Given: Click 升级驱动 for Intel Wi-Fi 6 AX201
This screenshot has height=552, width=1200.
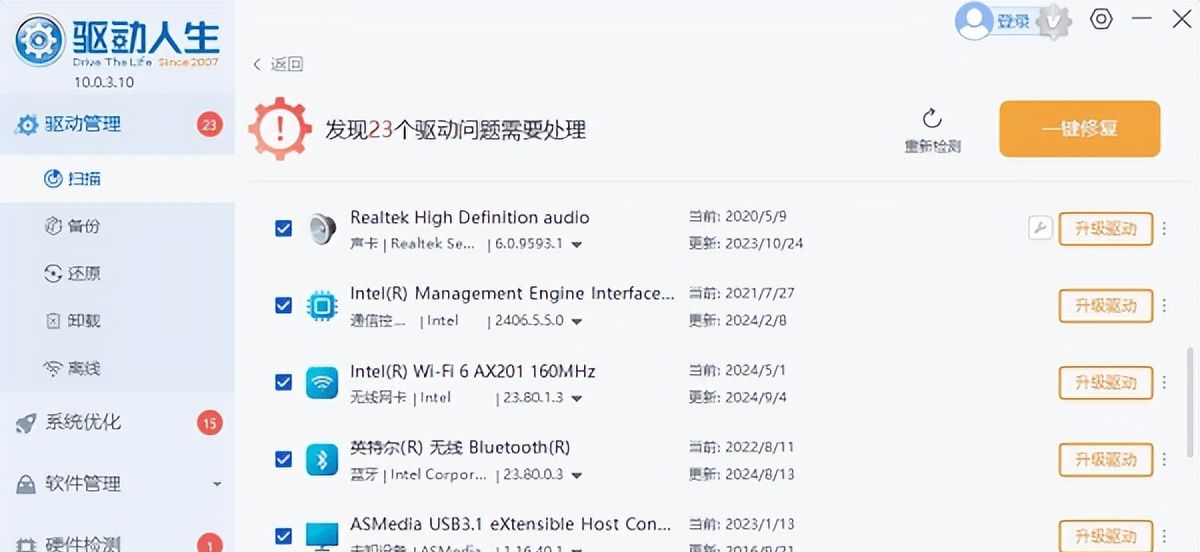Looking at the screenshot, I should coord(1105,382).
